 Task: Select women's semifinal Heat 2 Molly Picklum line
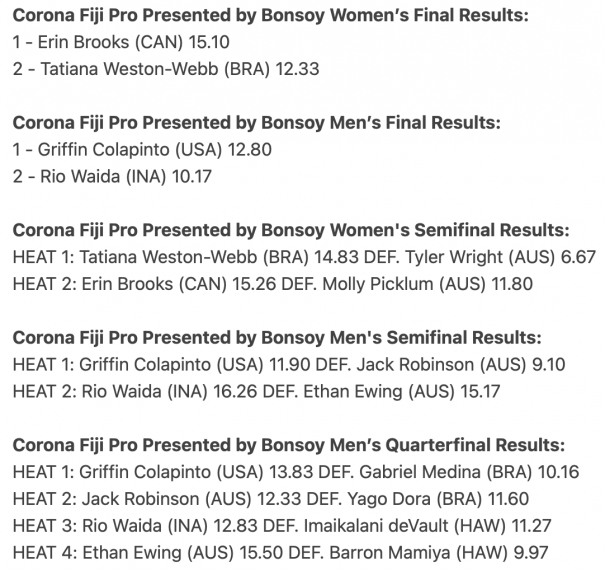click(x=273, y=284)
